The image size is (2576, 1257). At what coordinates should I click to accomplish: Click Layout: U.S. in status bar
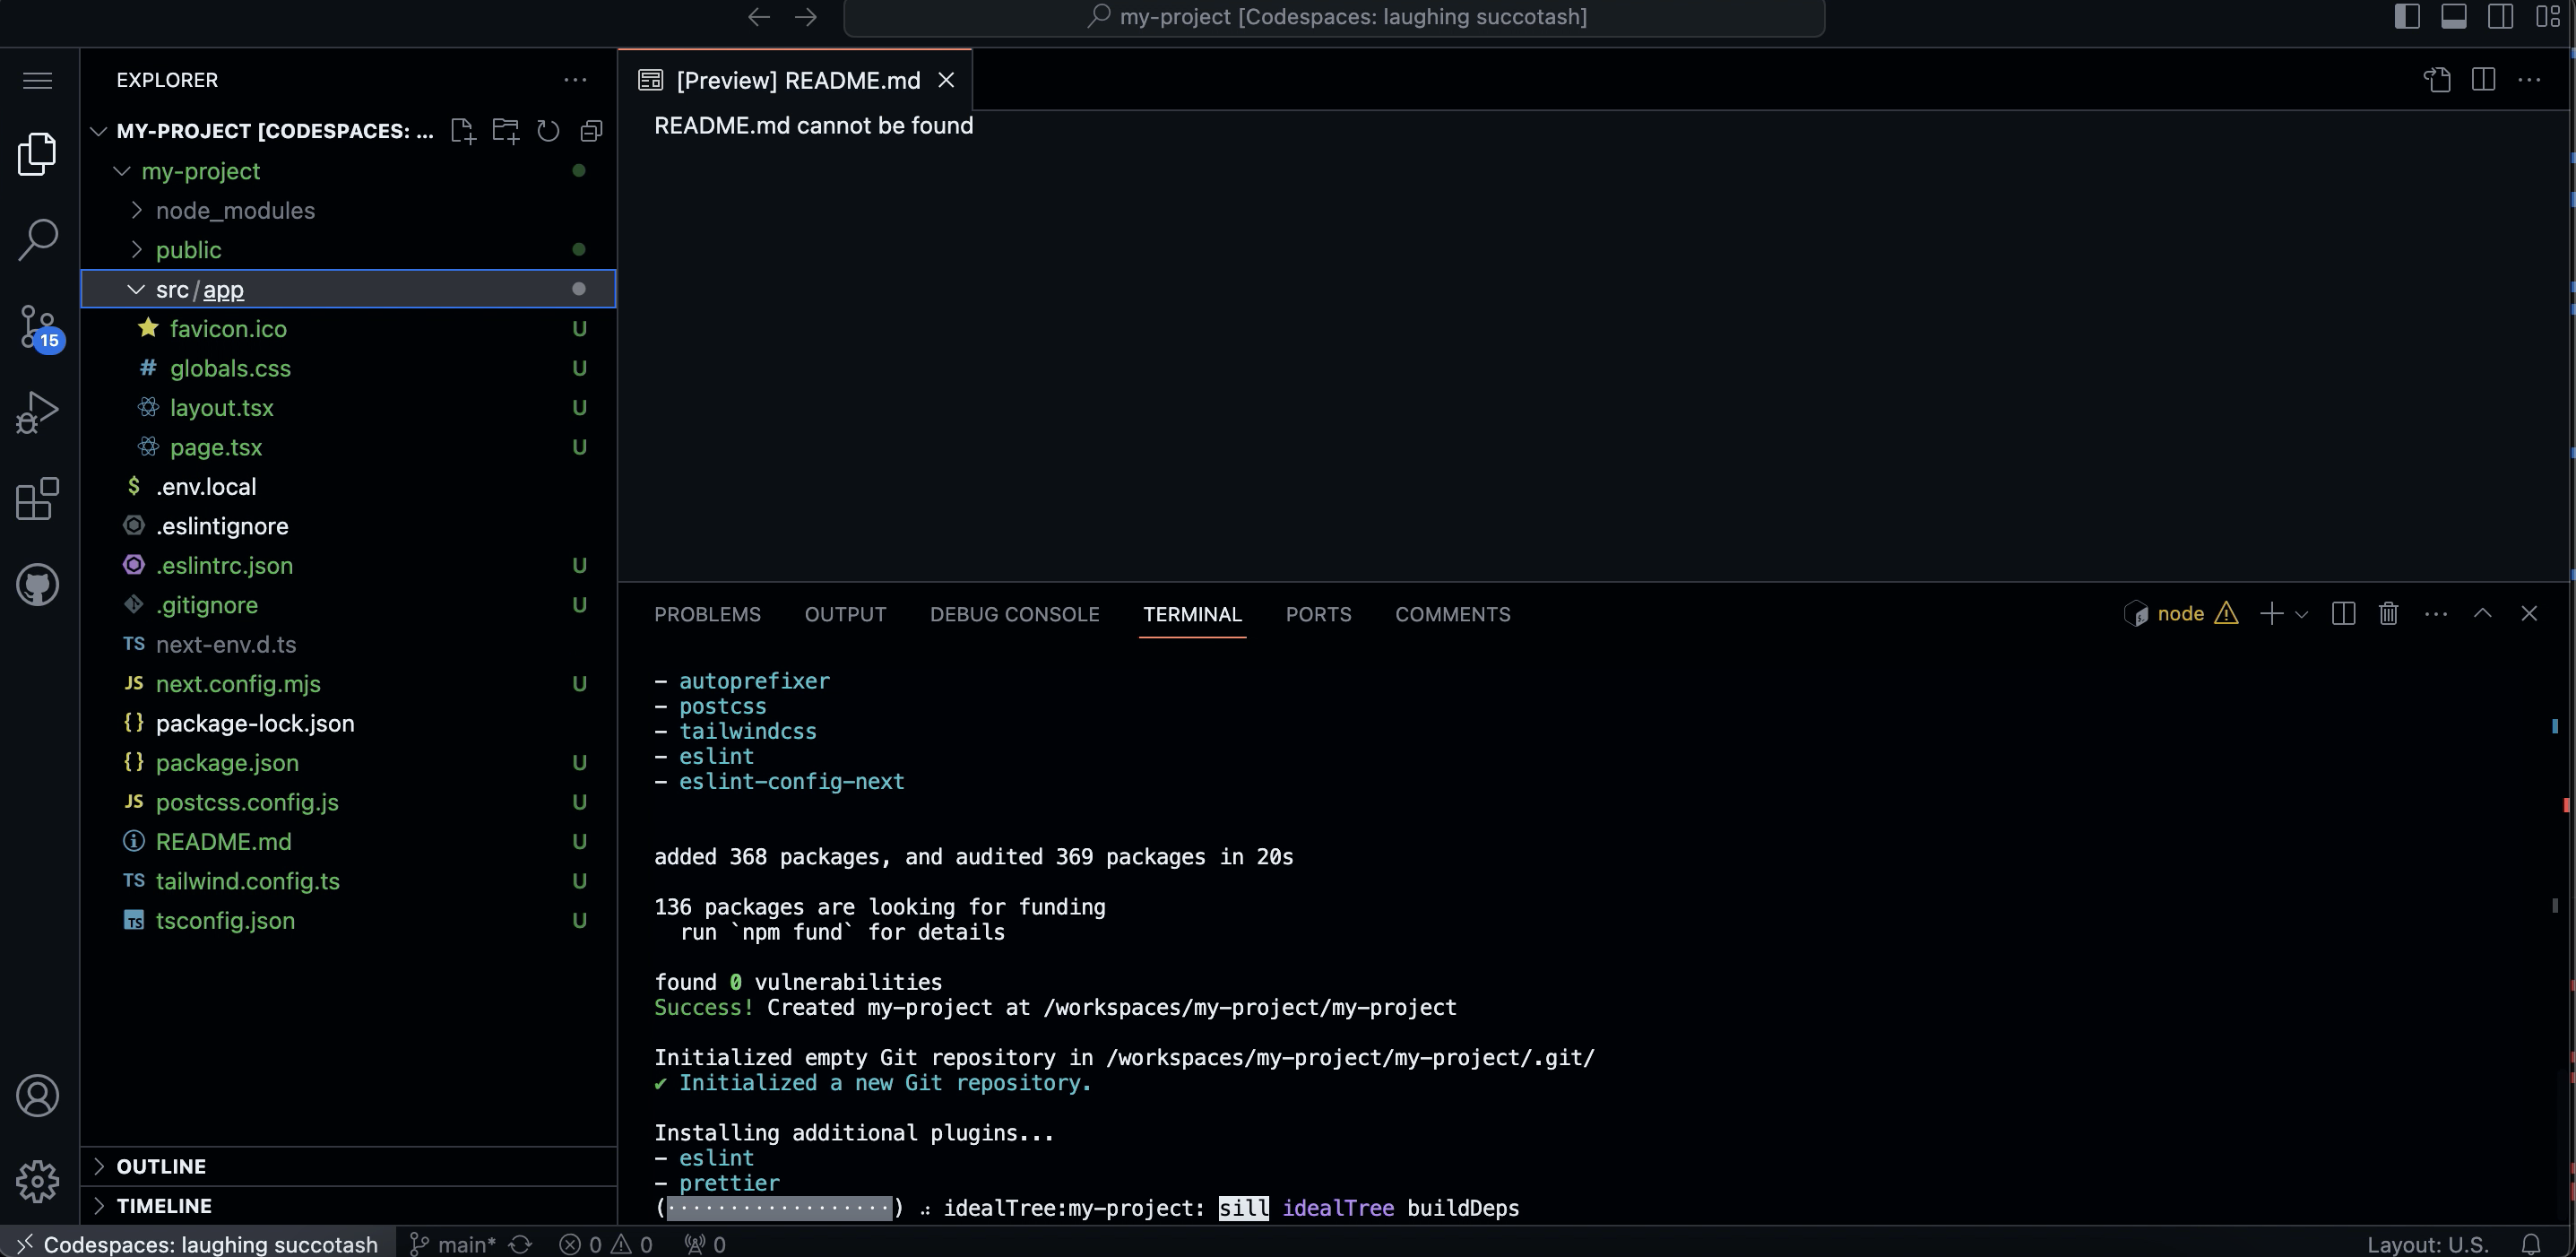point(2427,1244)
